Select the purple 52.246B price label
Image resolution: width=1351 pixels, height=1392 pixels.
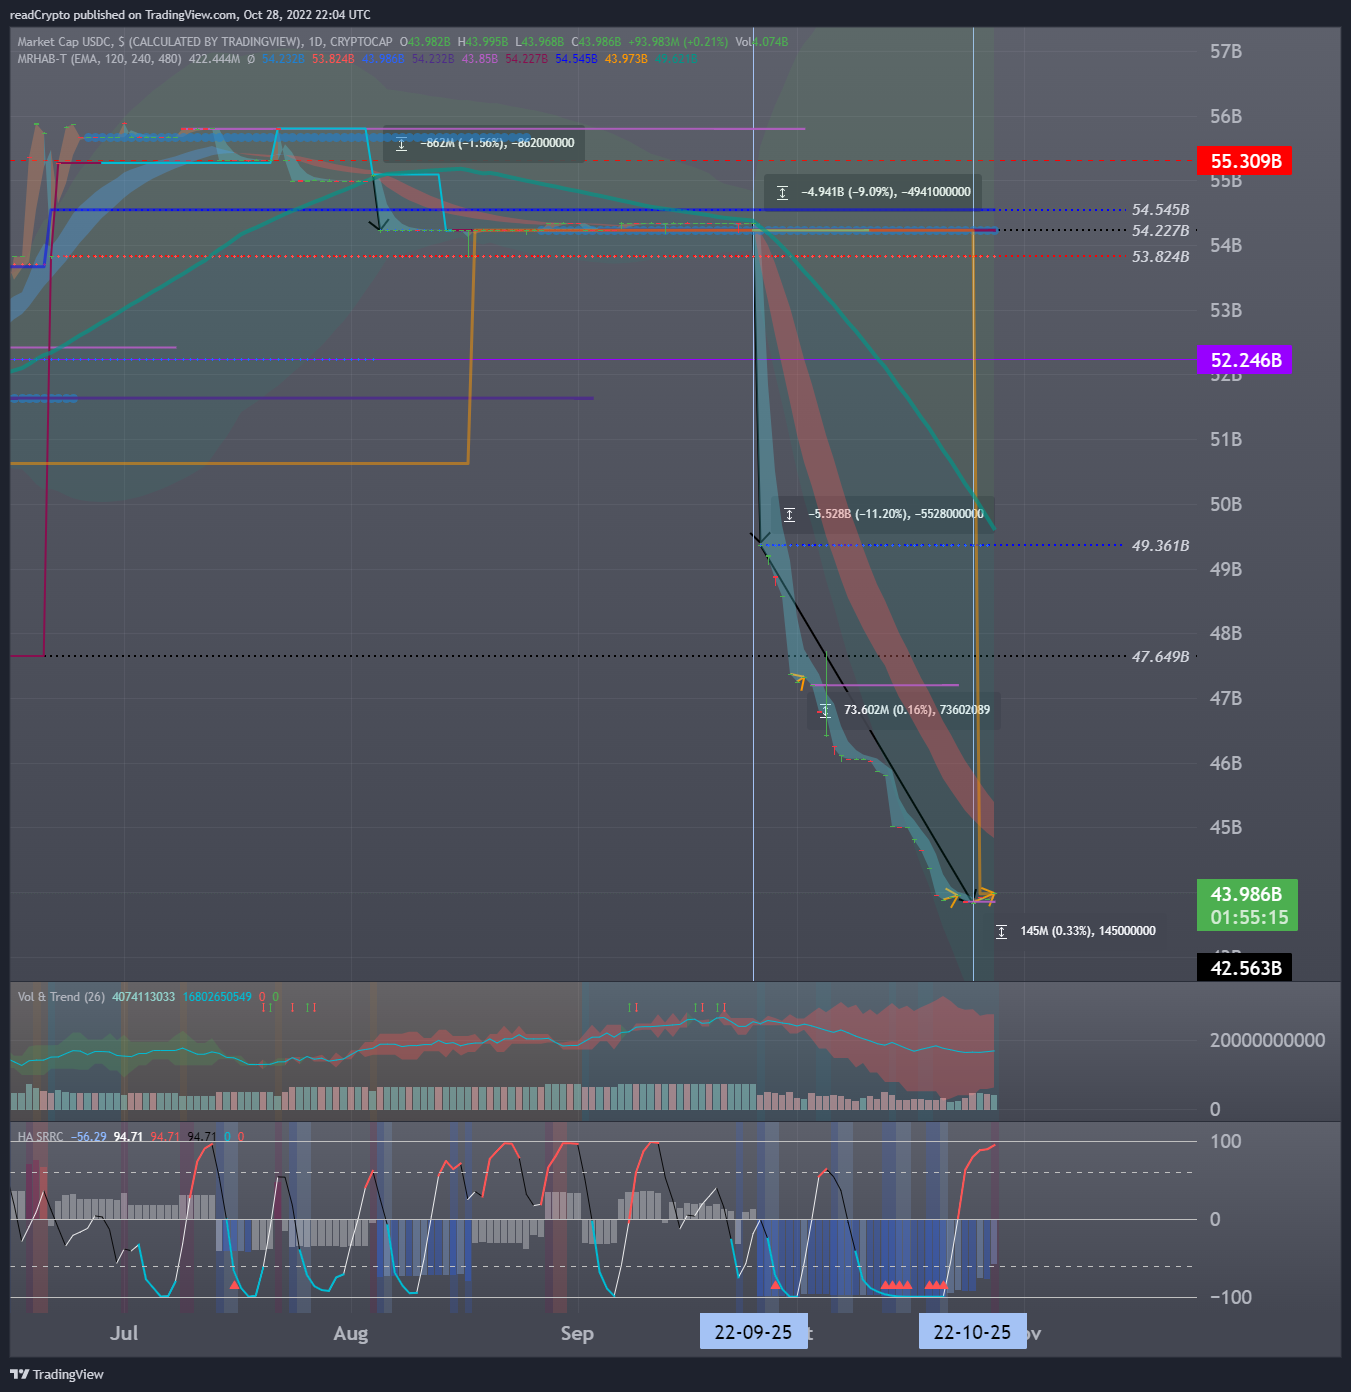(1244, 360)
